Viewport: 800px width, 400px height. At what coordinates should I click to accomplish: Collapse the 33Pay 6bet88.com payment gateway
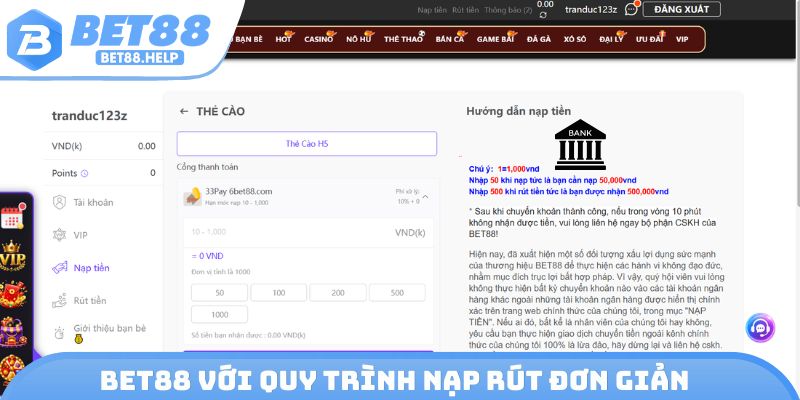425,196
